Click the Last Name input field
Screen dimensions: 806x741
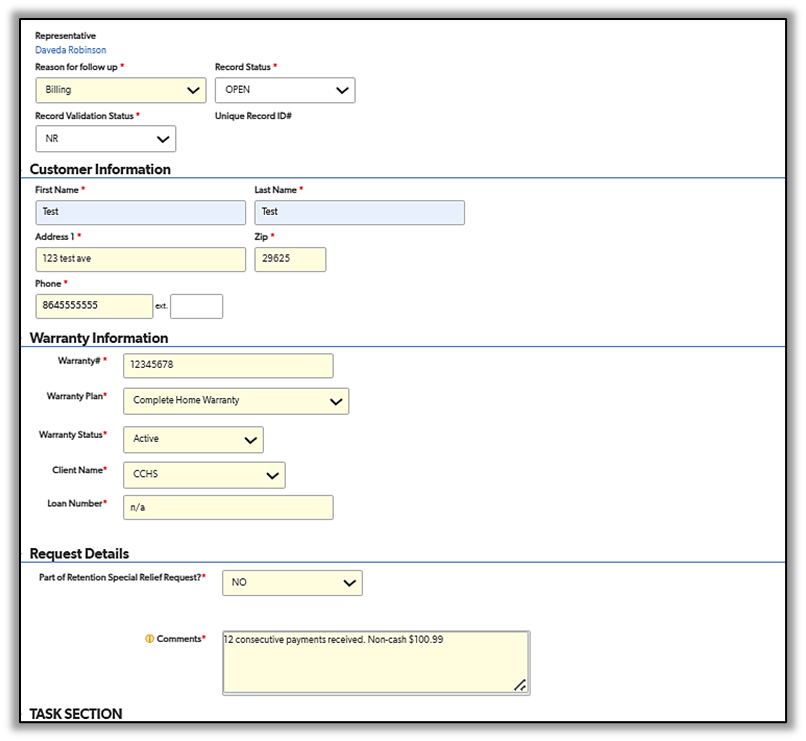pyautogui.click(x=359, y=212)
